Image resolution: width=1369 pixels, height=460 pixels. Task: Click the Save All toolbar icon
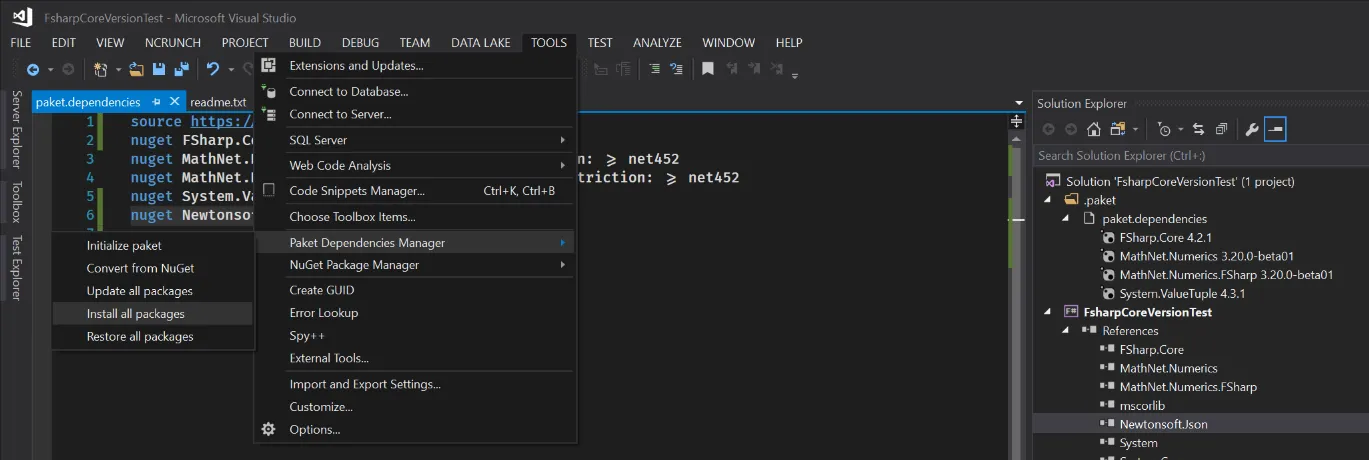pos(181,69)
